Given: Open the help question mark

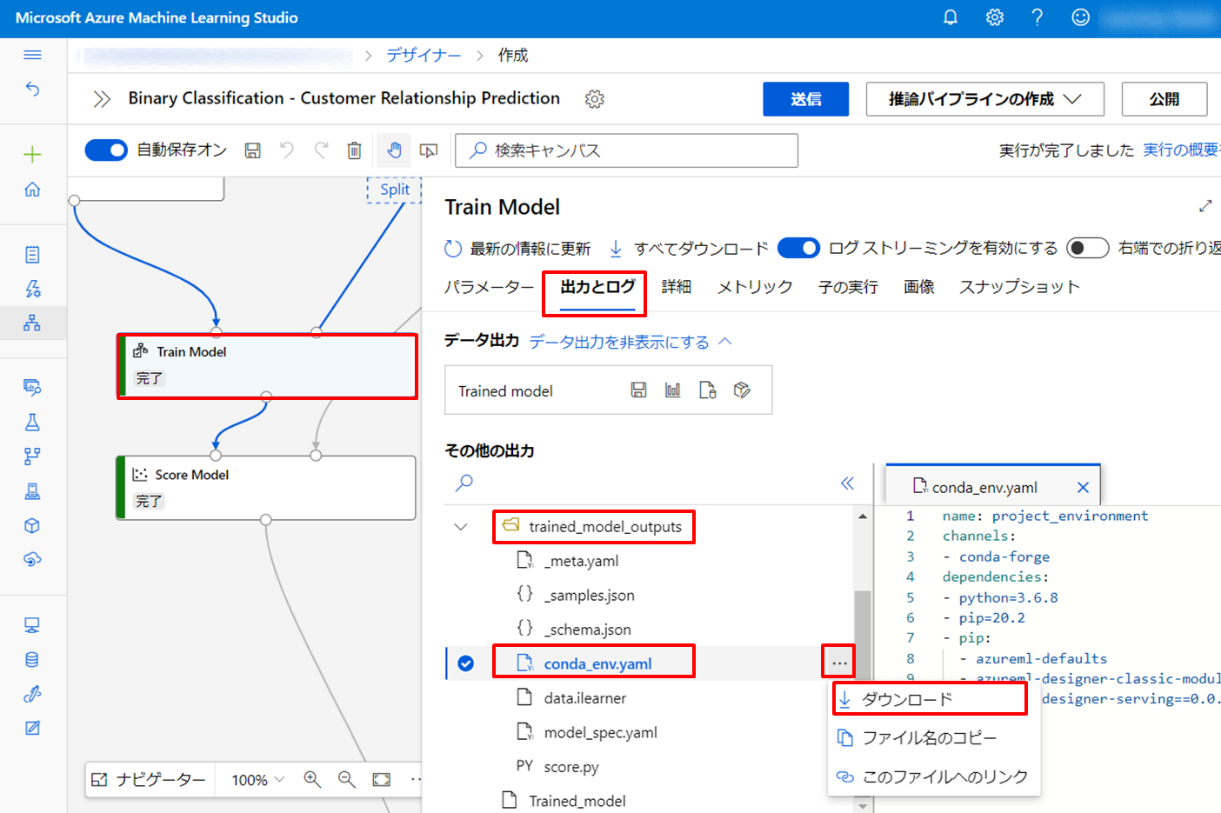Looking at the screenshot, I should point(1037,17).
